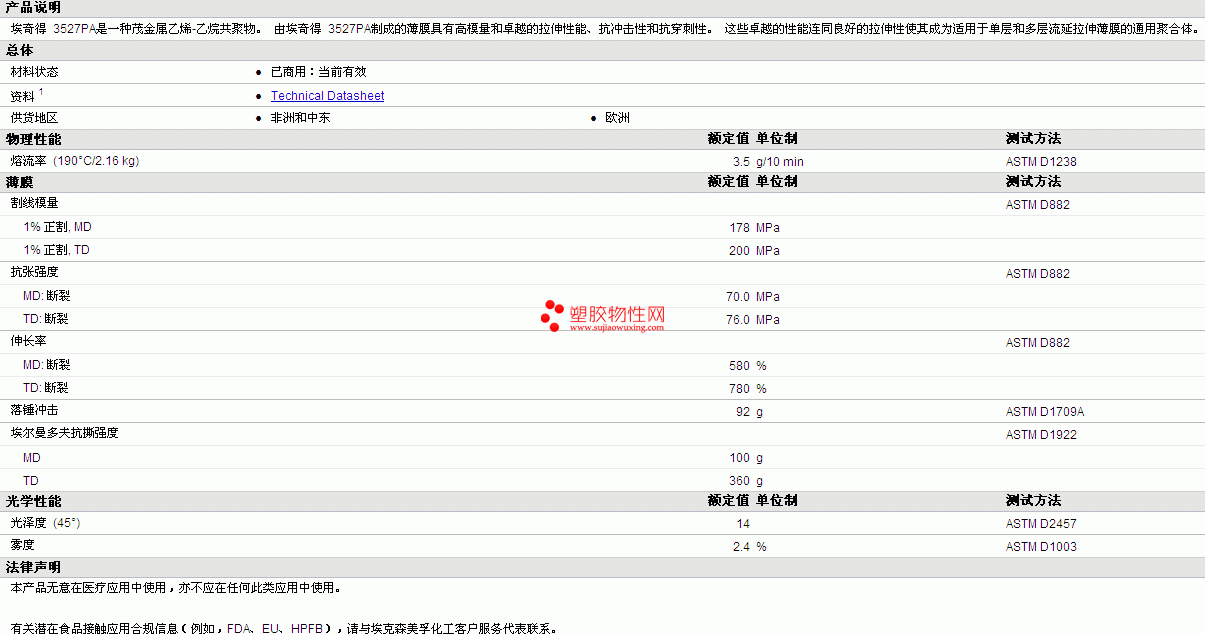Select the 雾度 row label
This screenshot has width=1205, height=634.
[23, 545]
